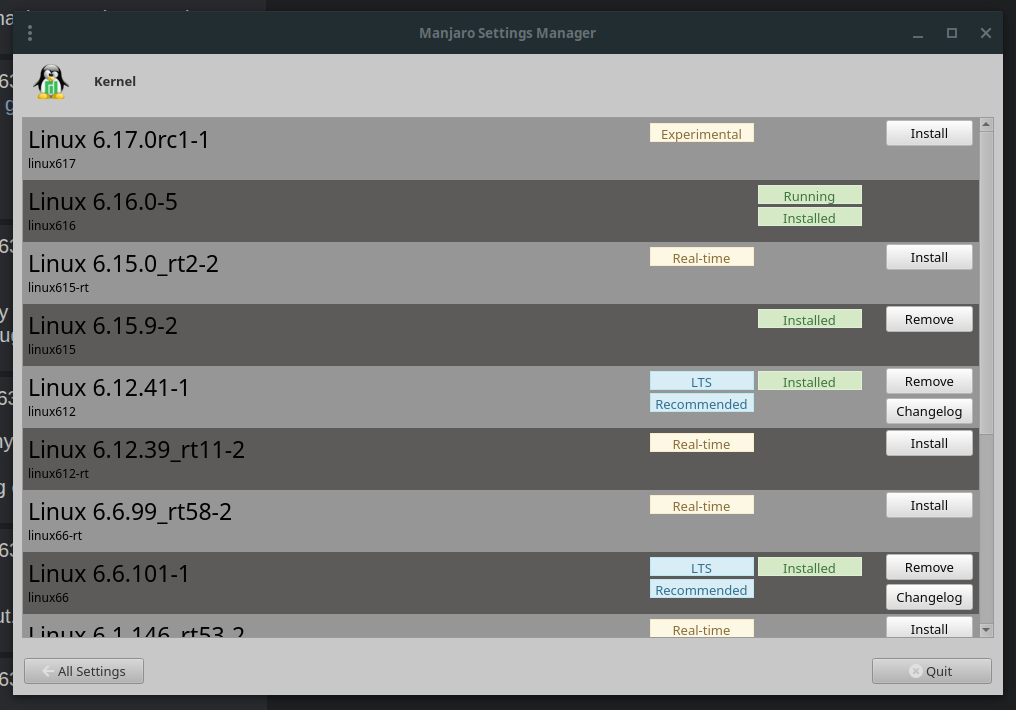Click the Installed tag on Linux 6.16.0-5

coord(810,217)
